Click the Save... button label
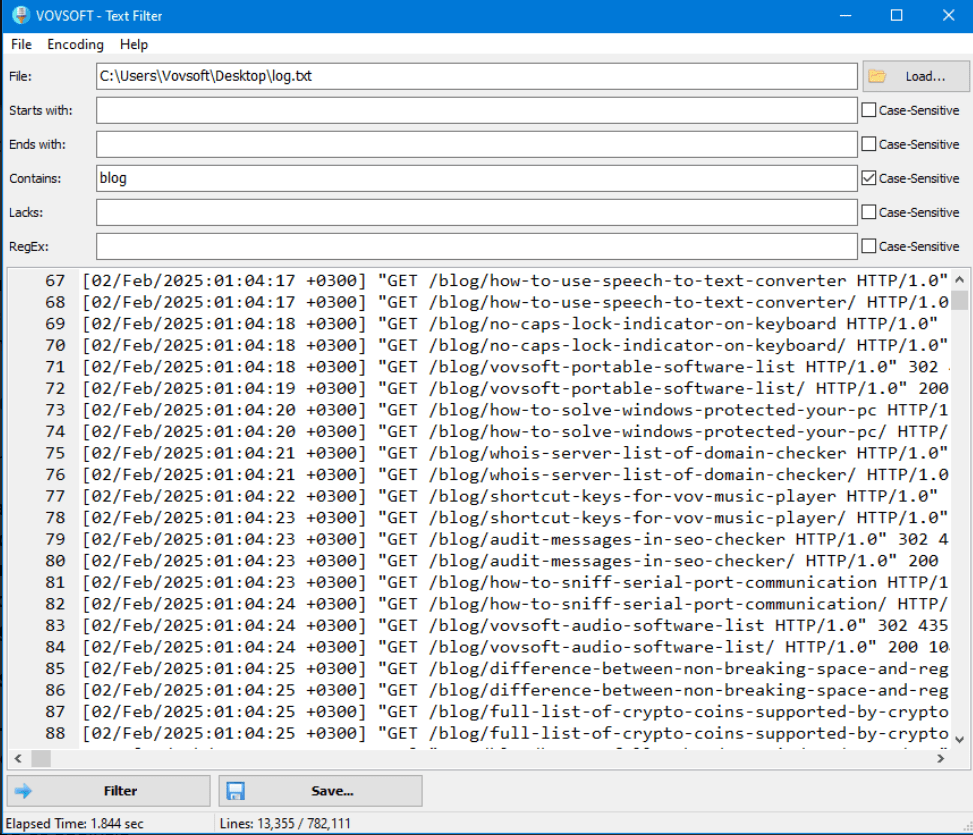The height and width of the screenshot is (835, 973). click(332, 791)
